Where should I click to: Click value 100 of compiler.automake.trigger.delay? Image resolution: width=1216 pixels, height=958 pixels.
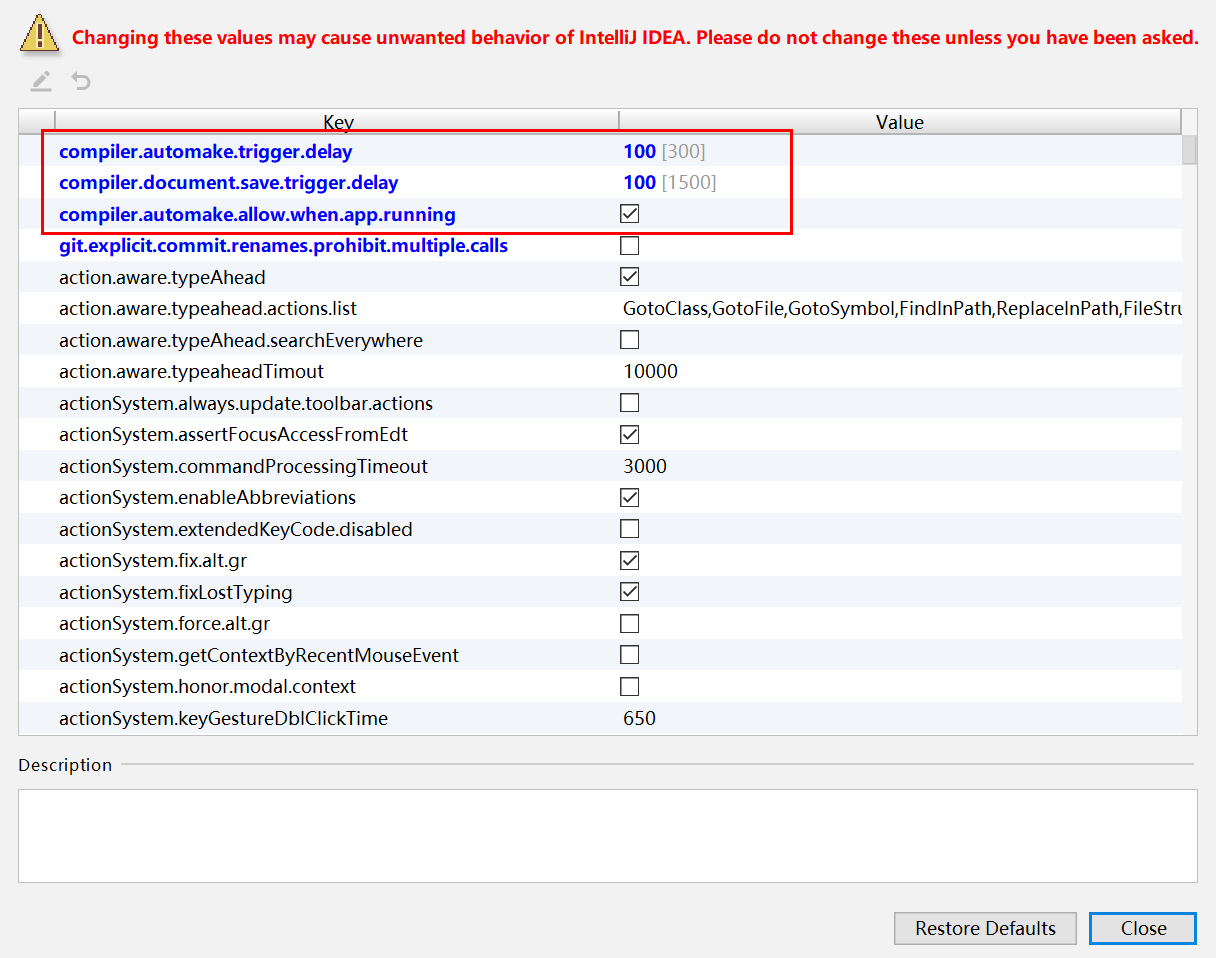[639, 151]
